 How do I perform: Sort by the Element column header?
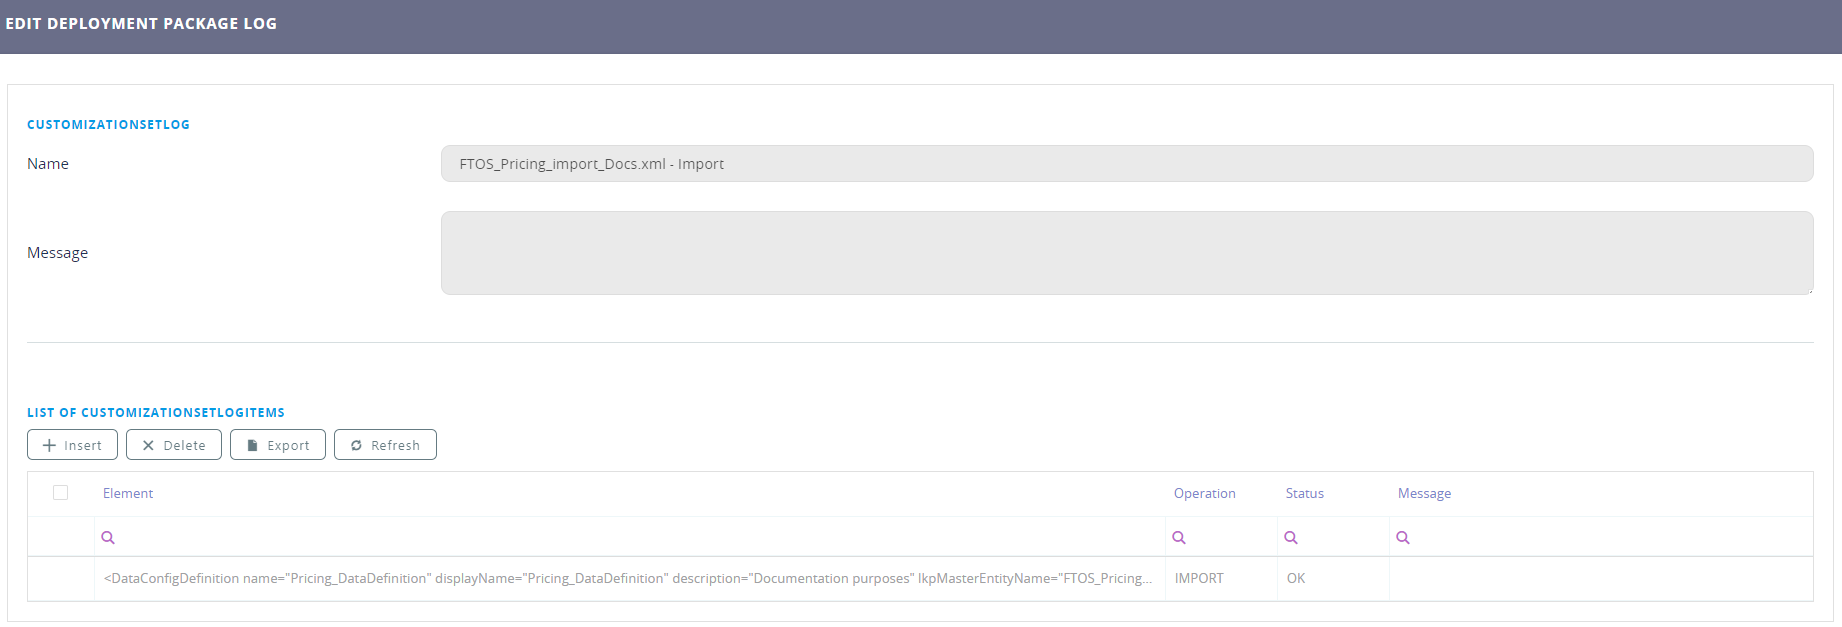128,494
